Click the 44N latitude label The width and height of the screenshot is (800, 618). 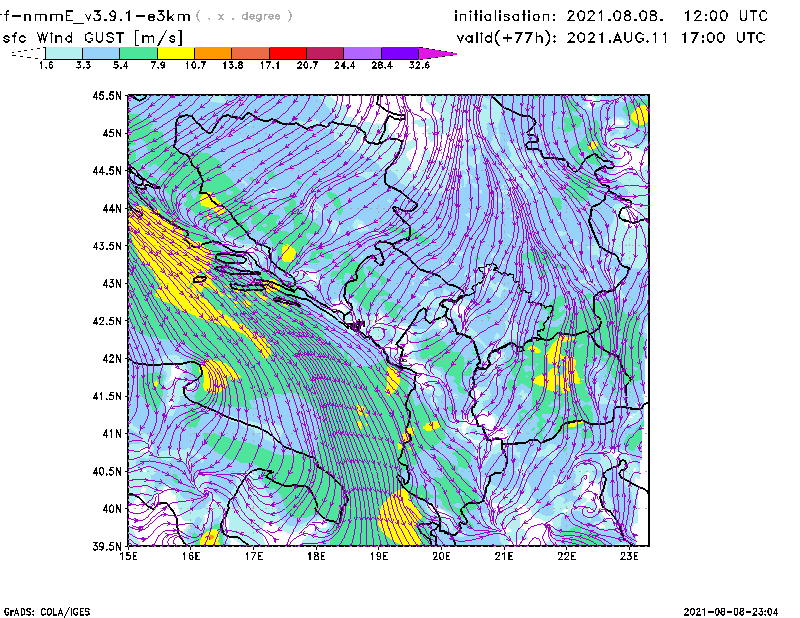click(112, 208)
